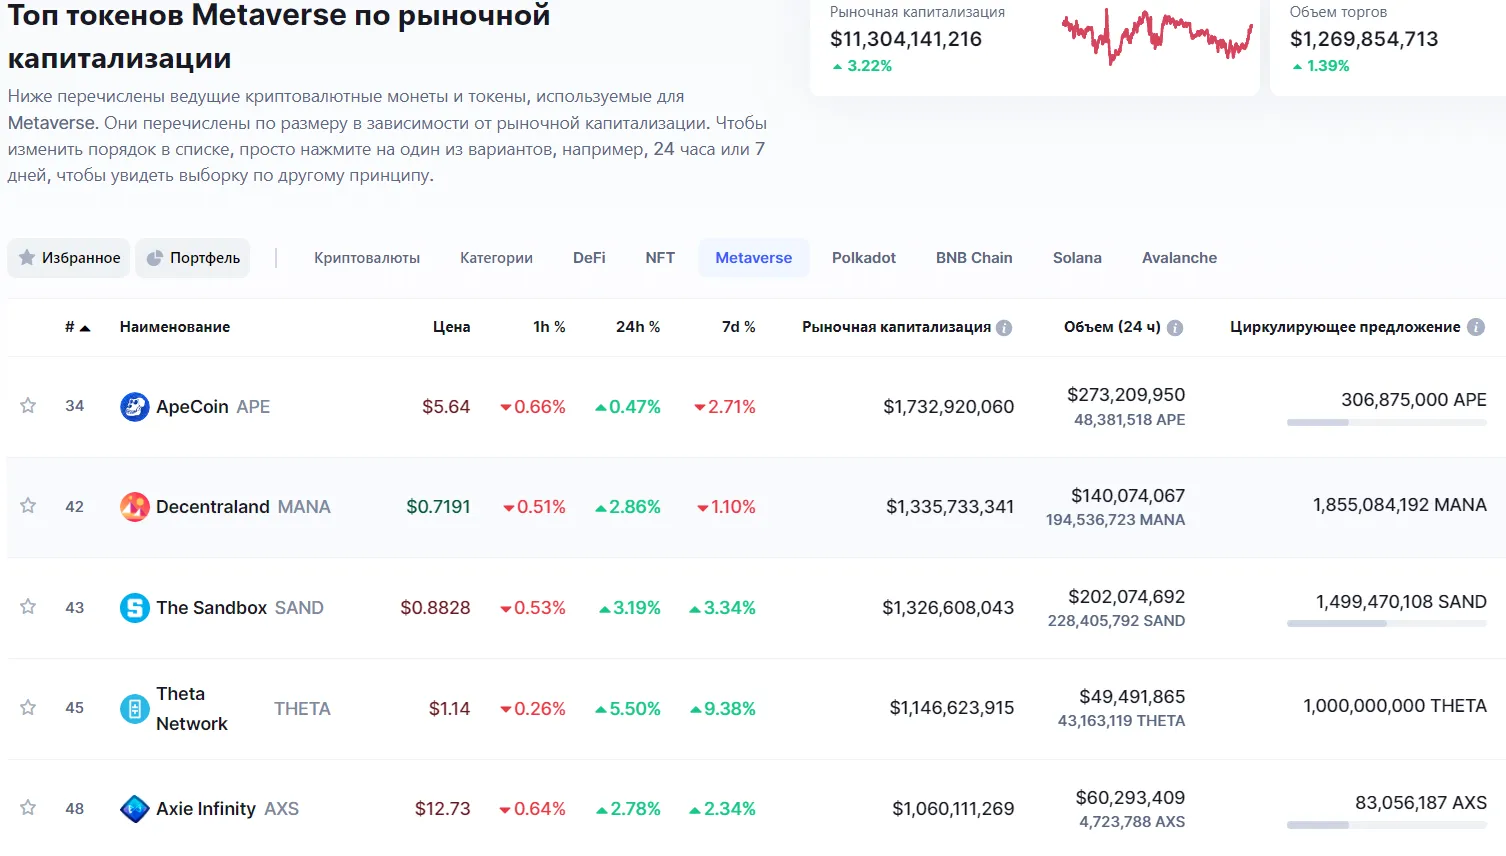This screenshot has width=1506, height=856.
Task: Sort by 24h % column header
Action: 638,327
